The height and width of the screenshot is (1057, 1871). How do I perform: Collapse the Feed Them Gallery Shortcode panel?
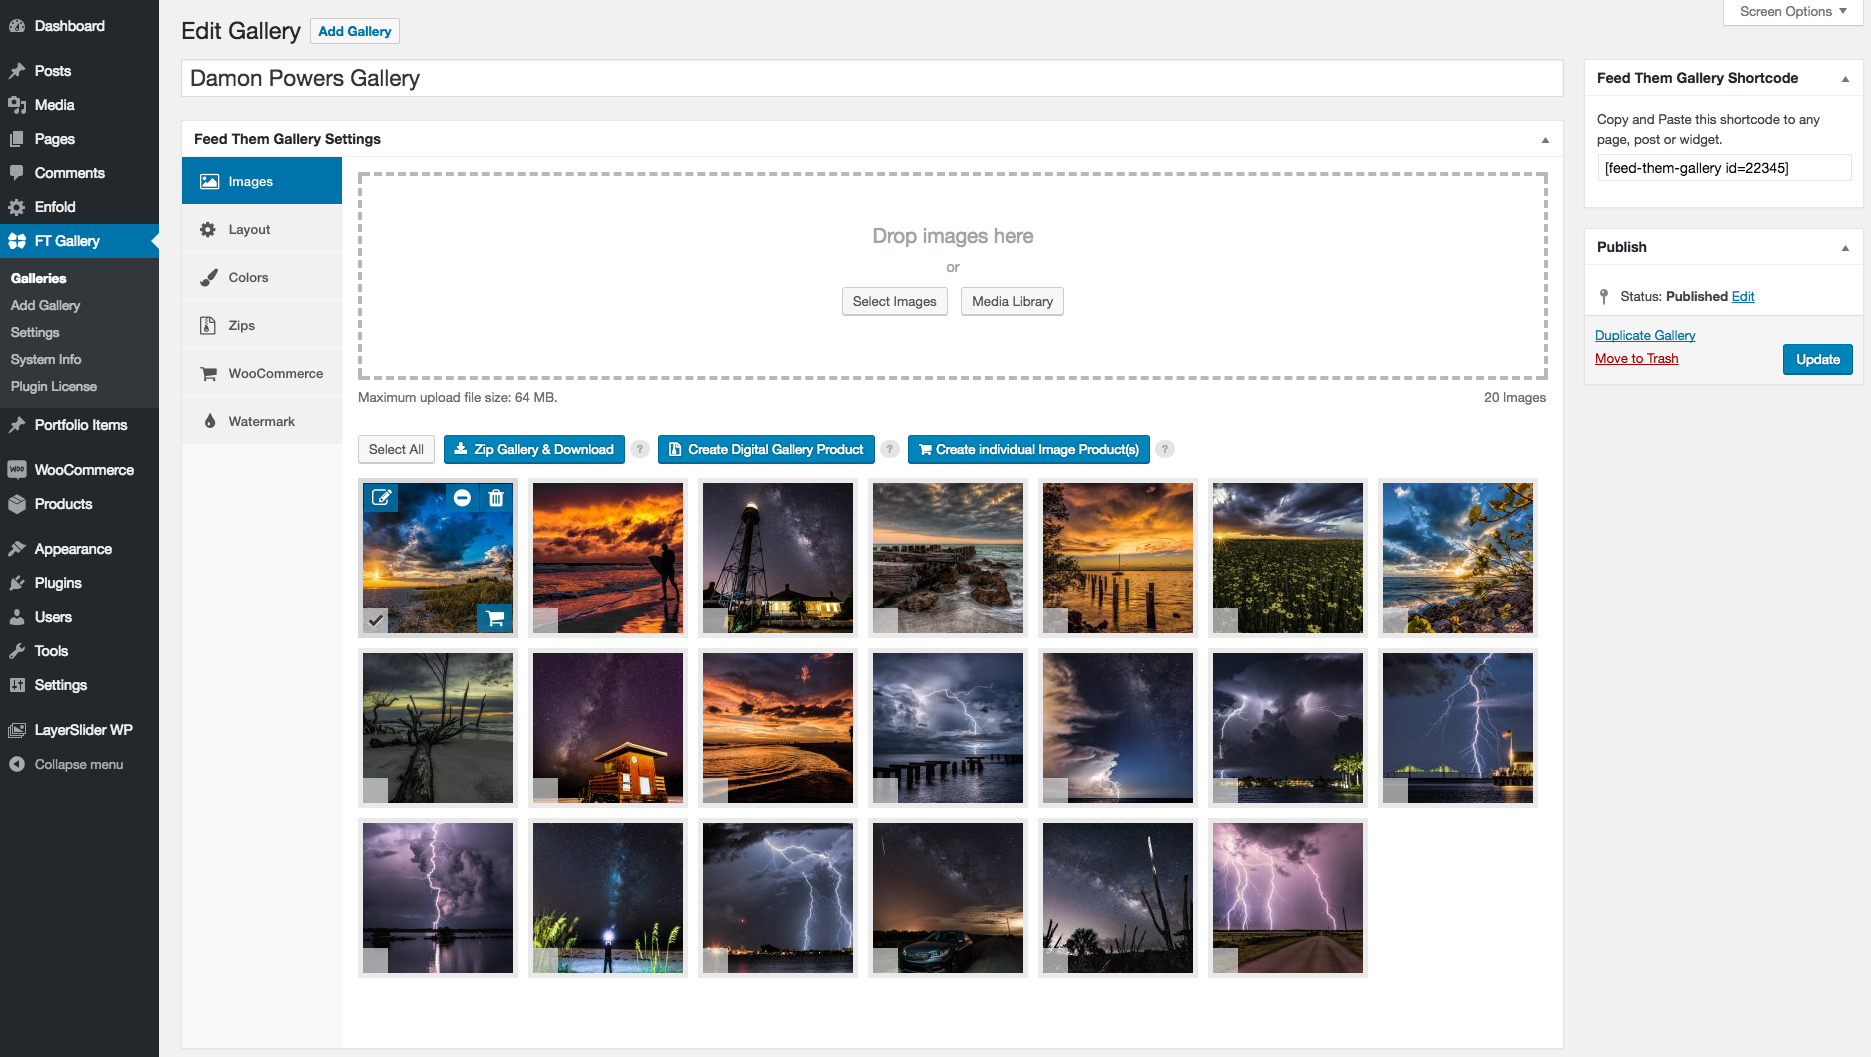coord(1845,79)
